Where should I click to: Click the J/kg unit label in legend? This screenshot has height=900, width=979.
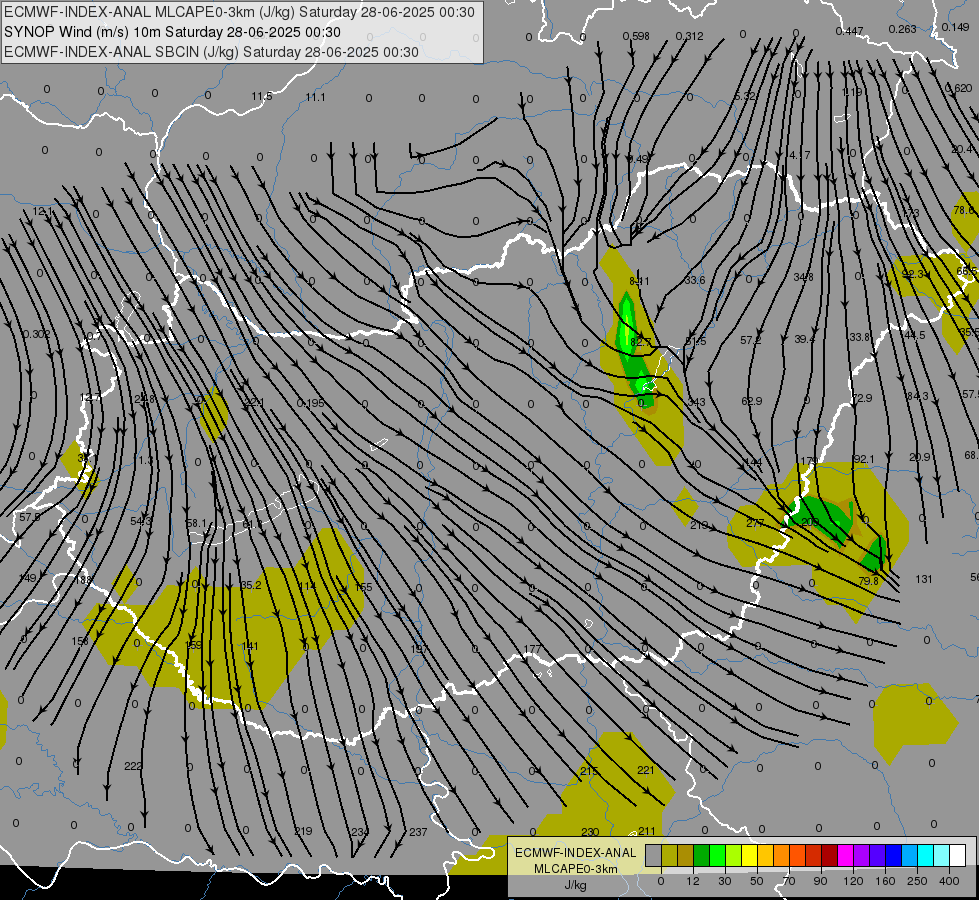coord(576,885)
